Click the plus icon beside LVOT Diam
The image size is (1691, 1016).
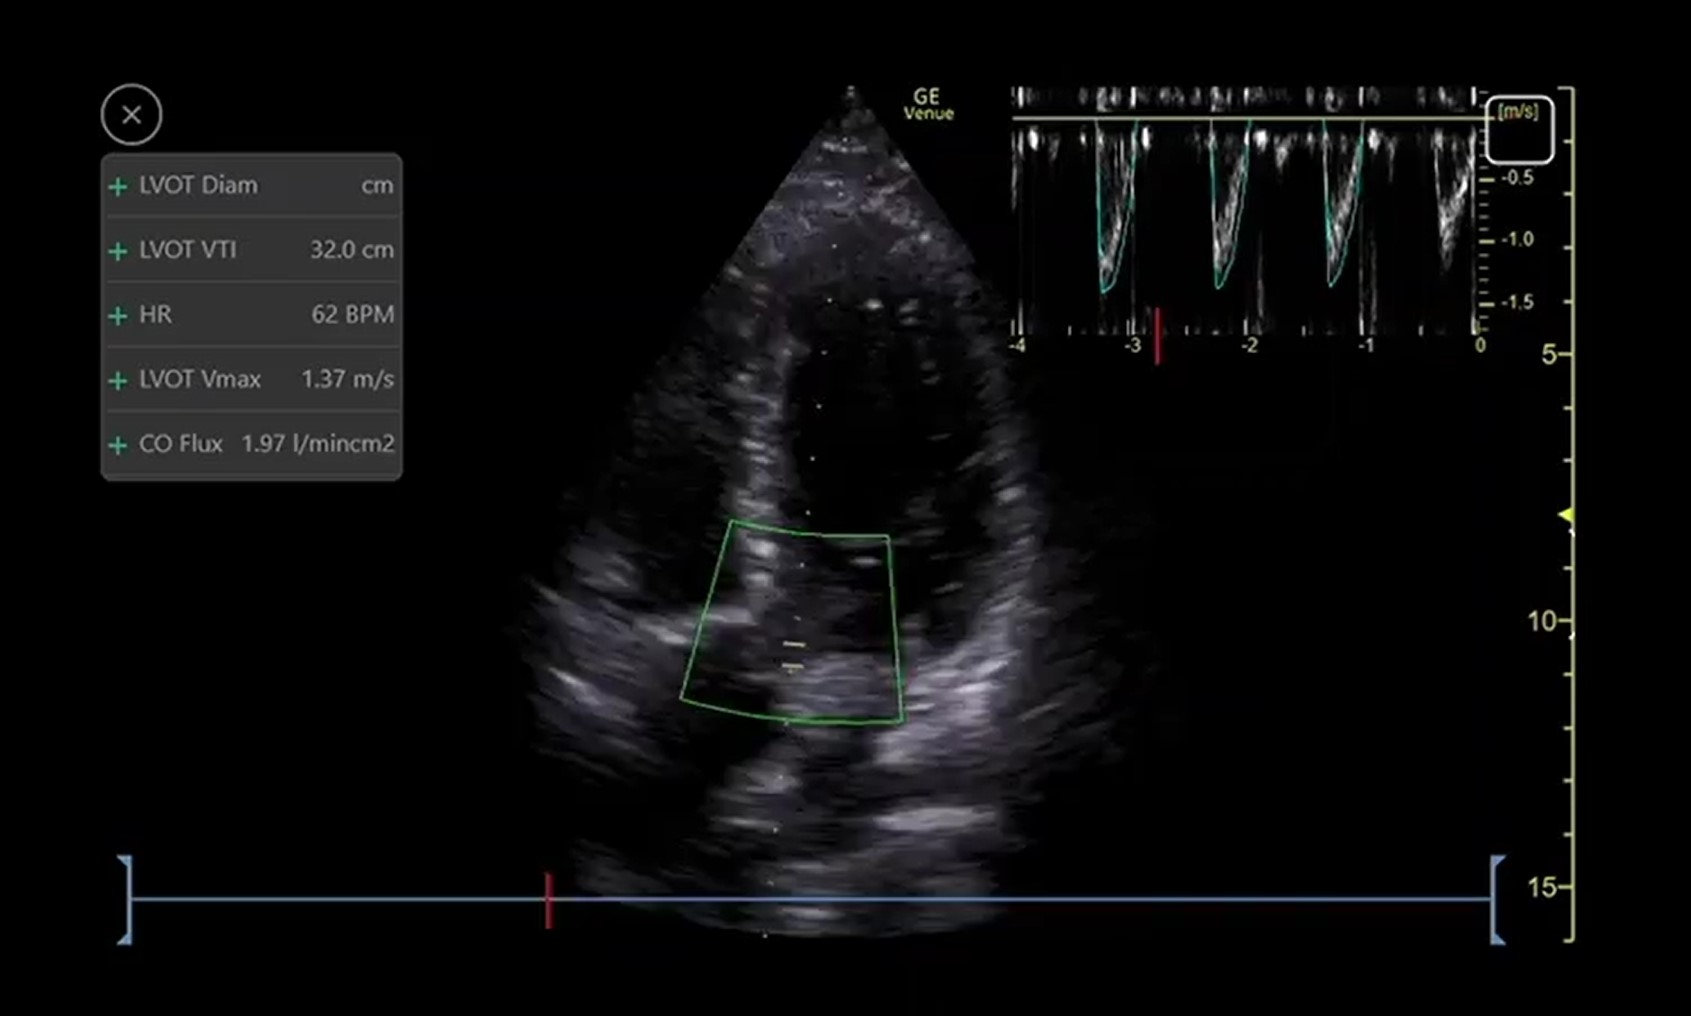119,185
